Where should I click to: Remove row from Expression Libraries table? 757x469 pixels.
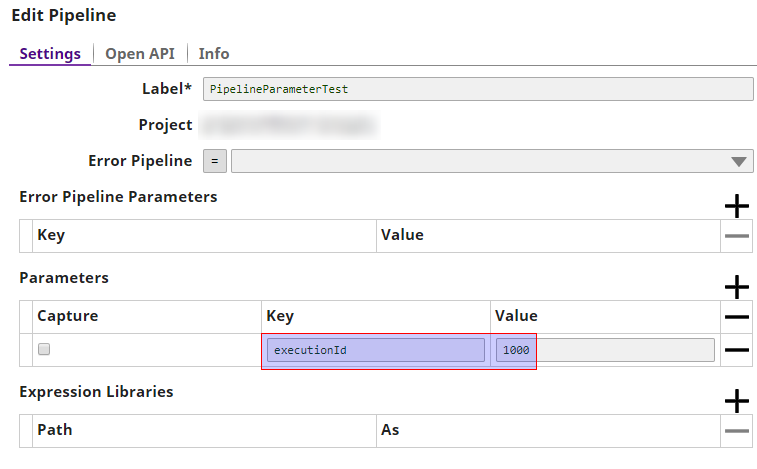[x=736, y=431]
